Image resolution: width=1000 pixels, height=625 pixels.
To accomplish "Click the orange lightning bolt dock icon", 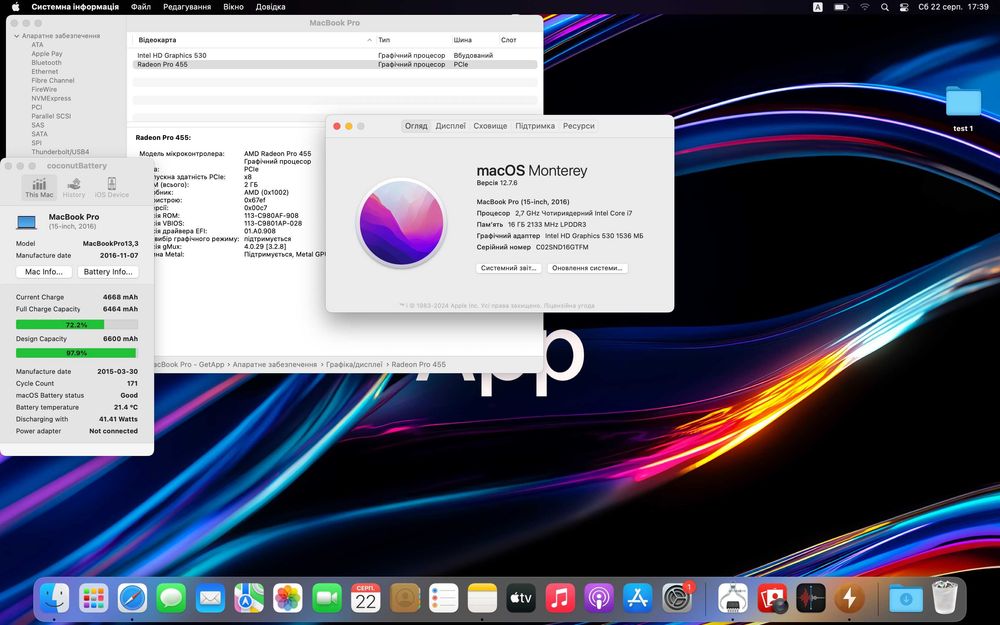I will [849, 598].
